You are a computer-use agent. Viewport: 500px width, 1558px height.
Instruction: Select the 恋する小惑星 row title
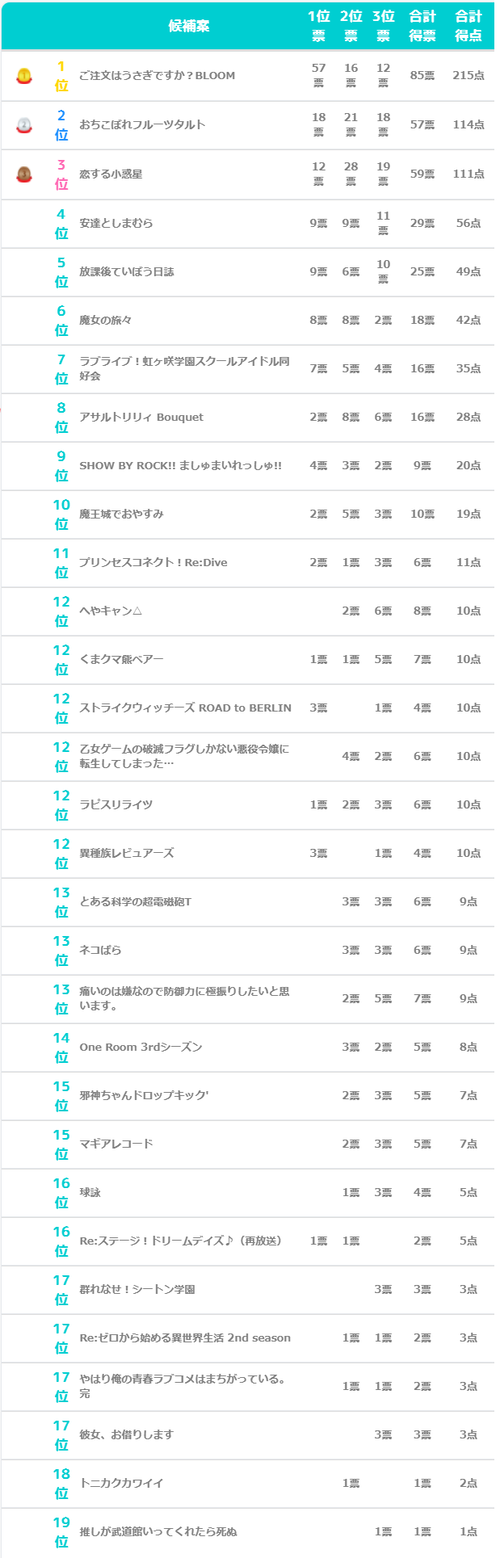point(111,174)
